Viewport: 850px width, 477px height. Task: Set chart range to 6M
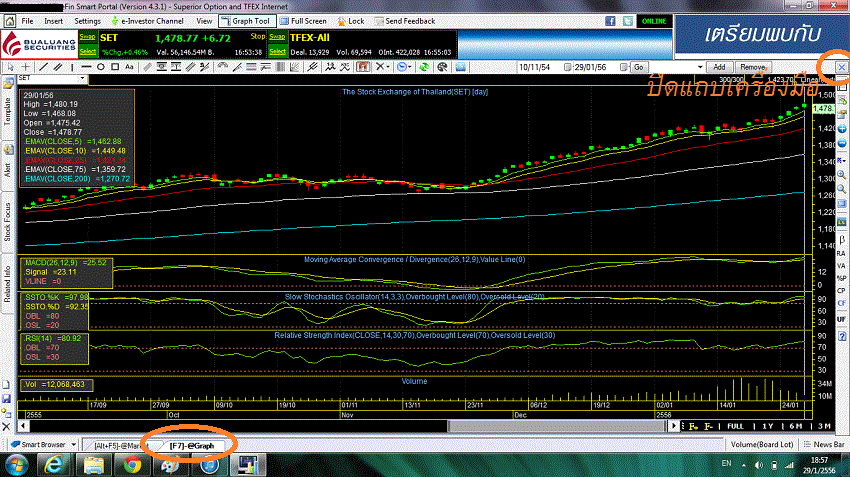click(x=795, y=427)
